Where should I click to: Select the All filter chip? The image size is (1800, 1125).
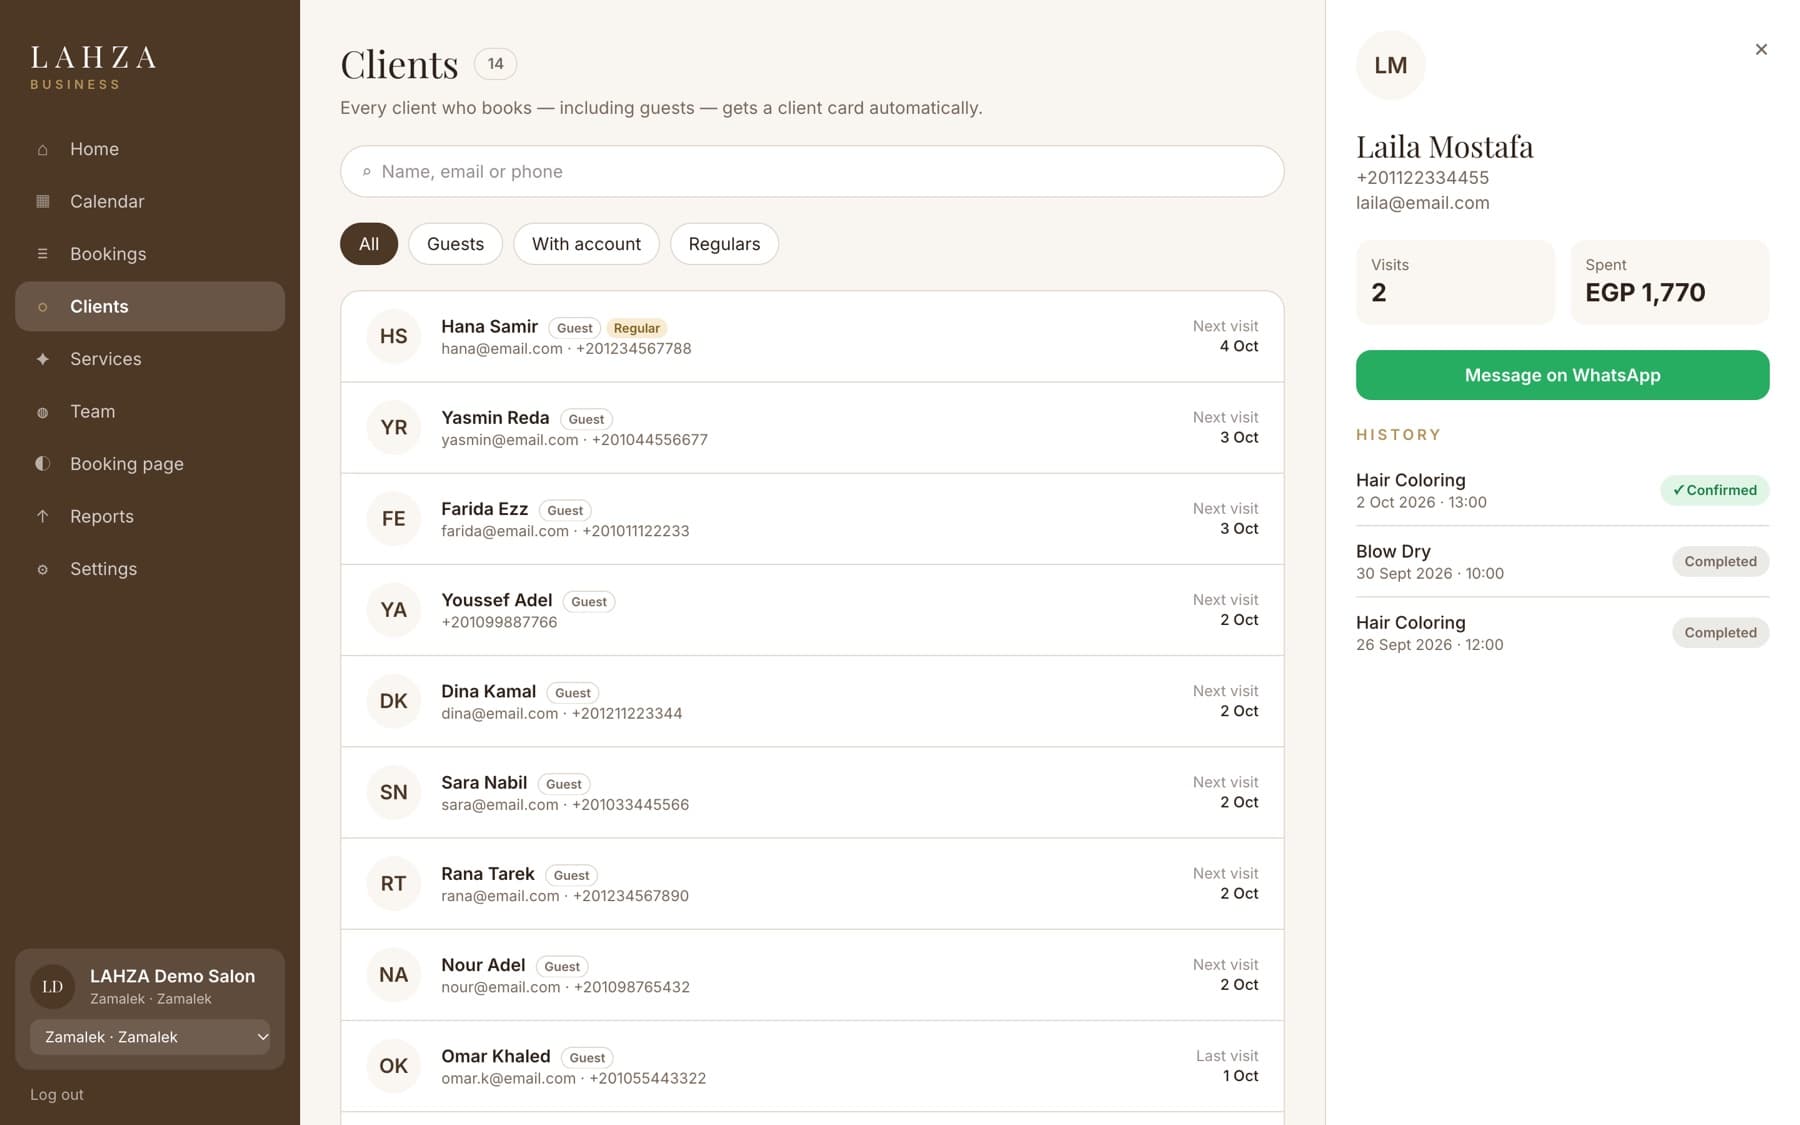point(369,244)
